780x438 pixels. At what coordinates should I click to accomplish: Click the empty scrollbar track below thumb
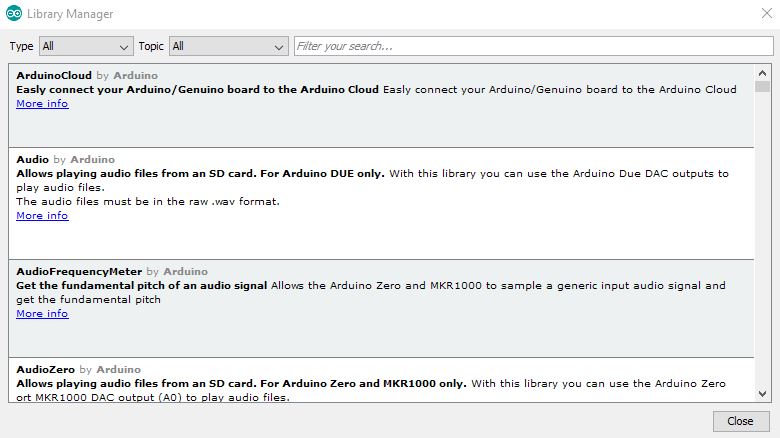coord(762,239)
